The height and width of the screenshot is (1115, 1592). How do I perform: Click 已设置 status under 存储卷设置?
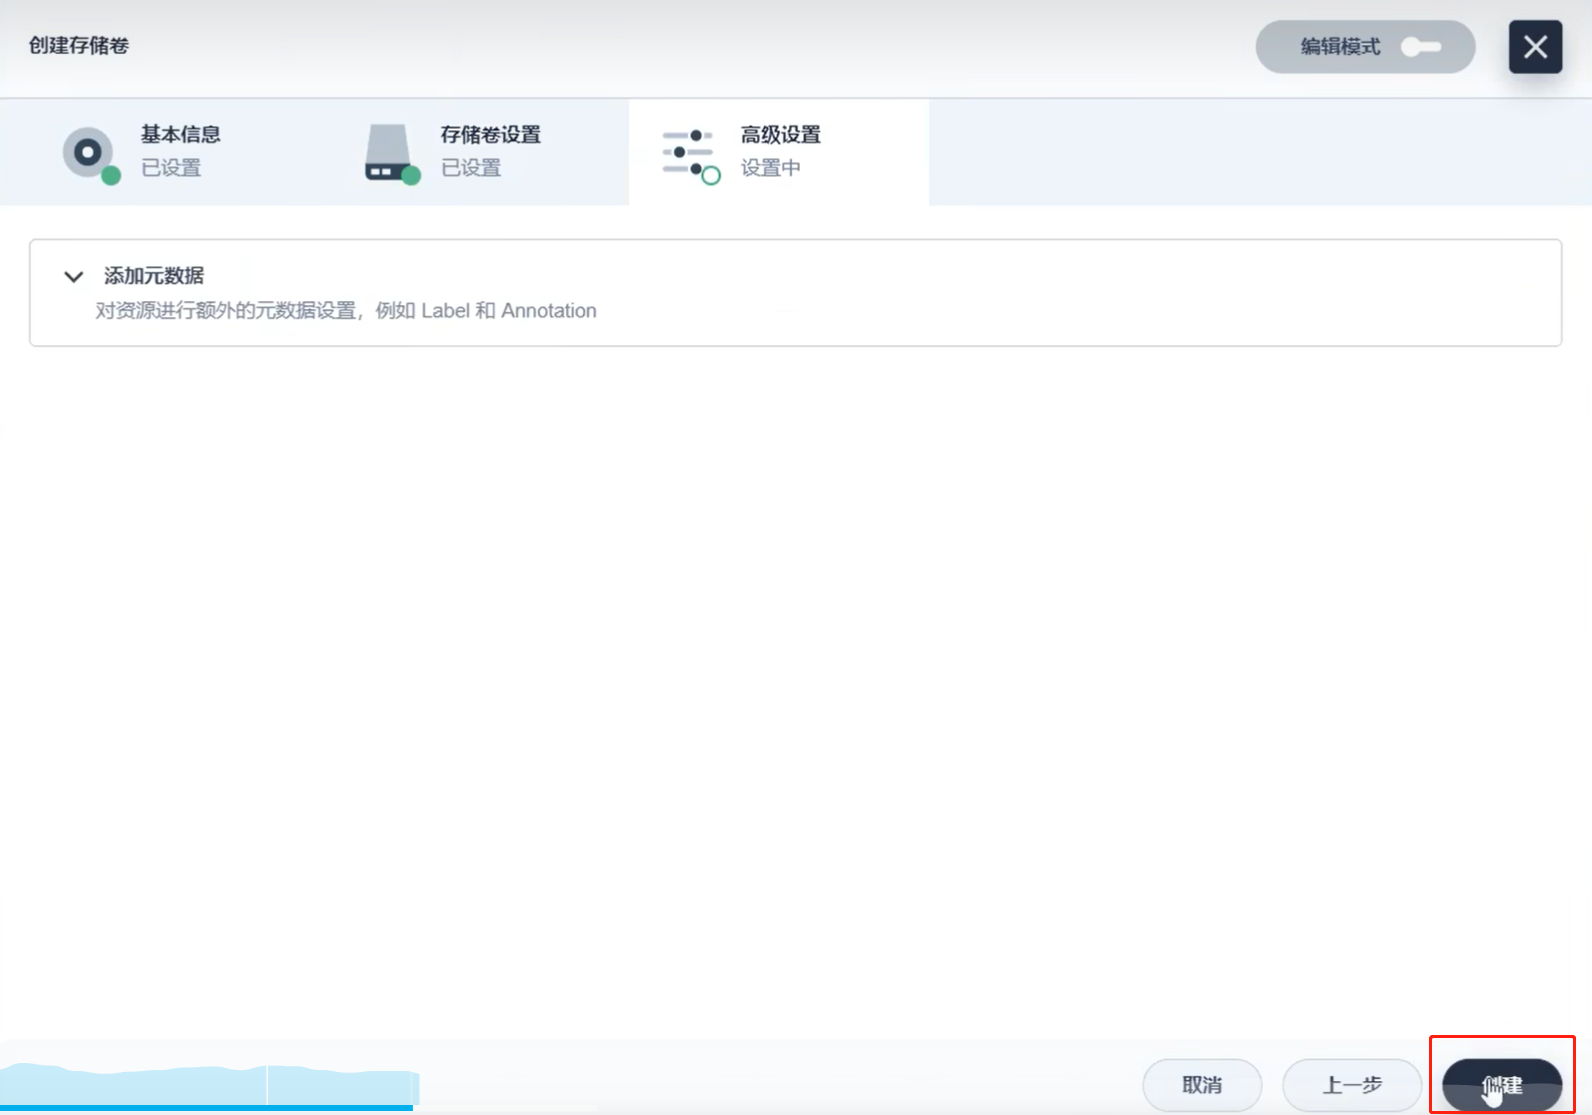[x=471, y=168]
